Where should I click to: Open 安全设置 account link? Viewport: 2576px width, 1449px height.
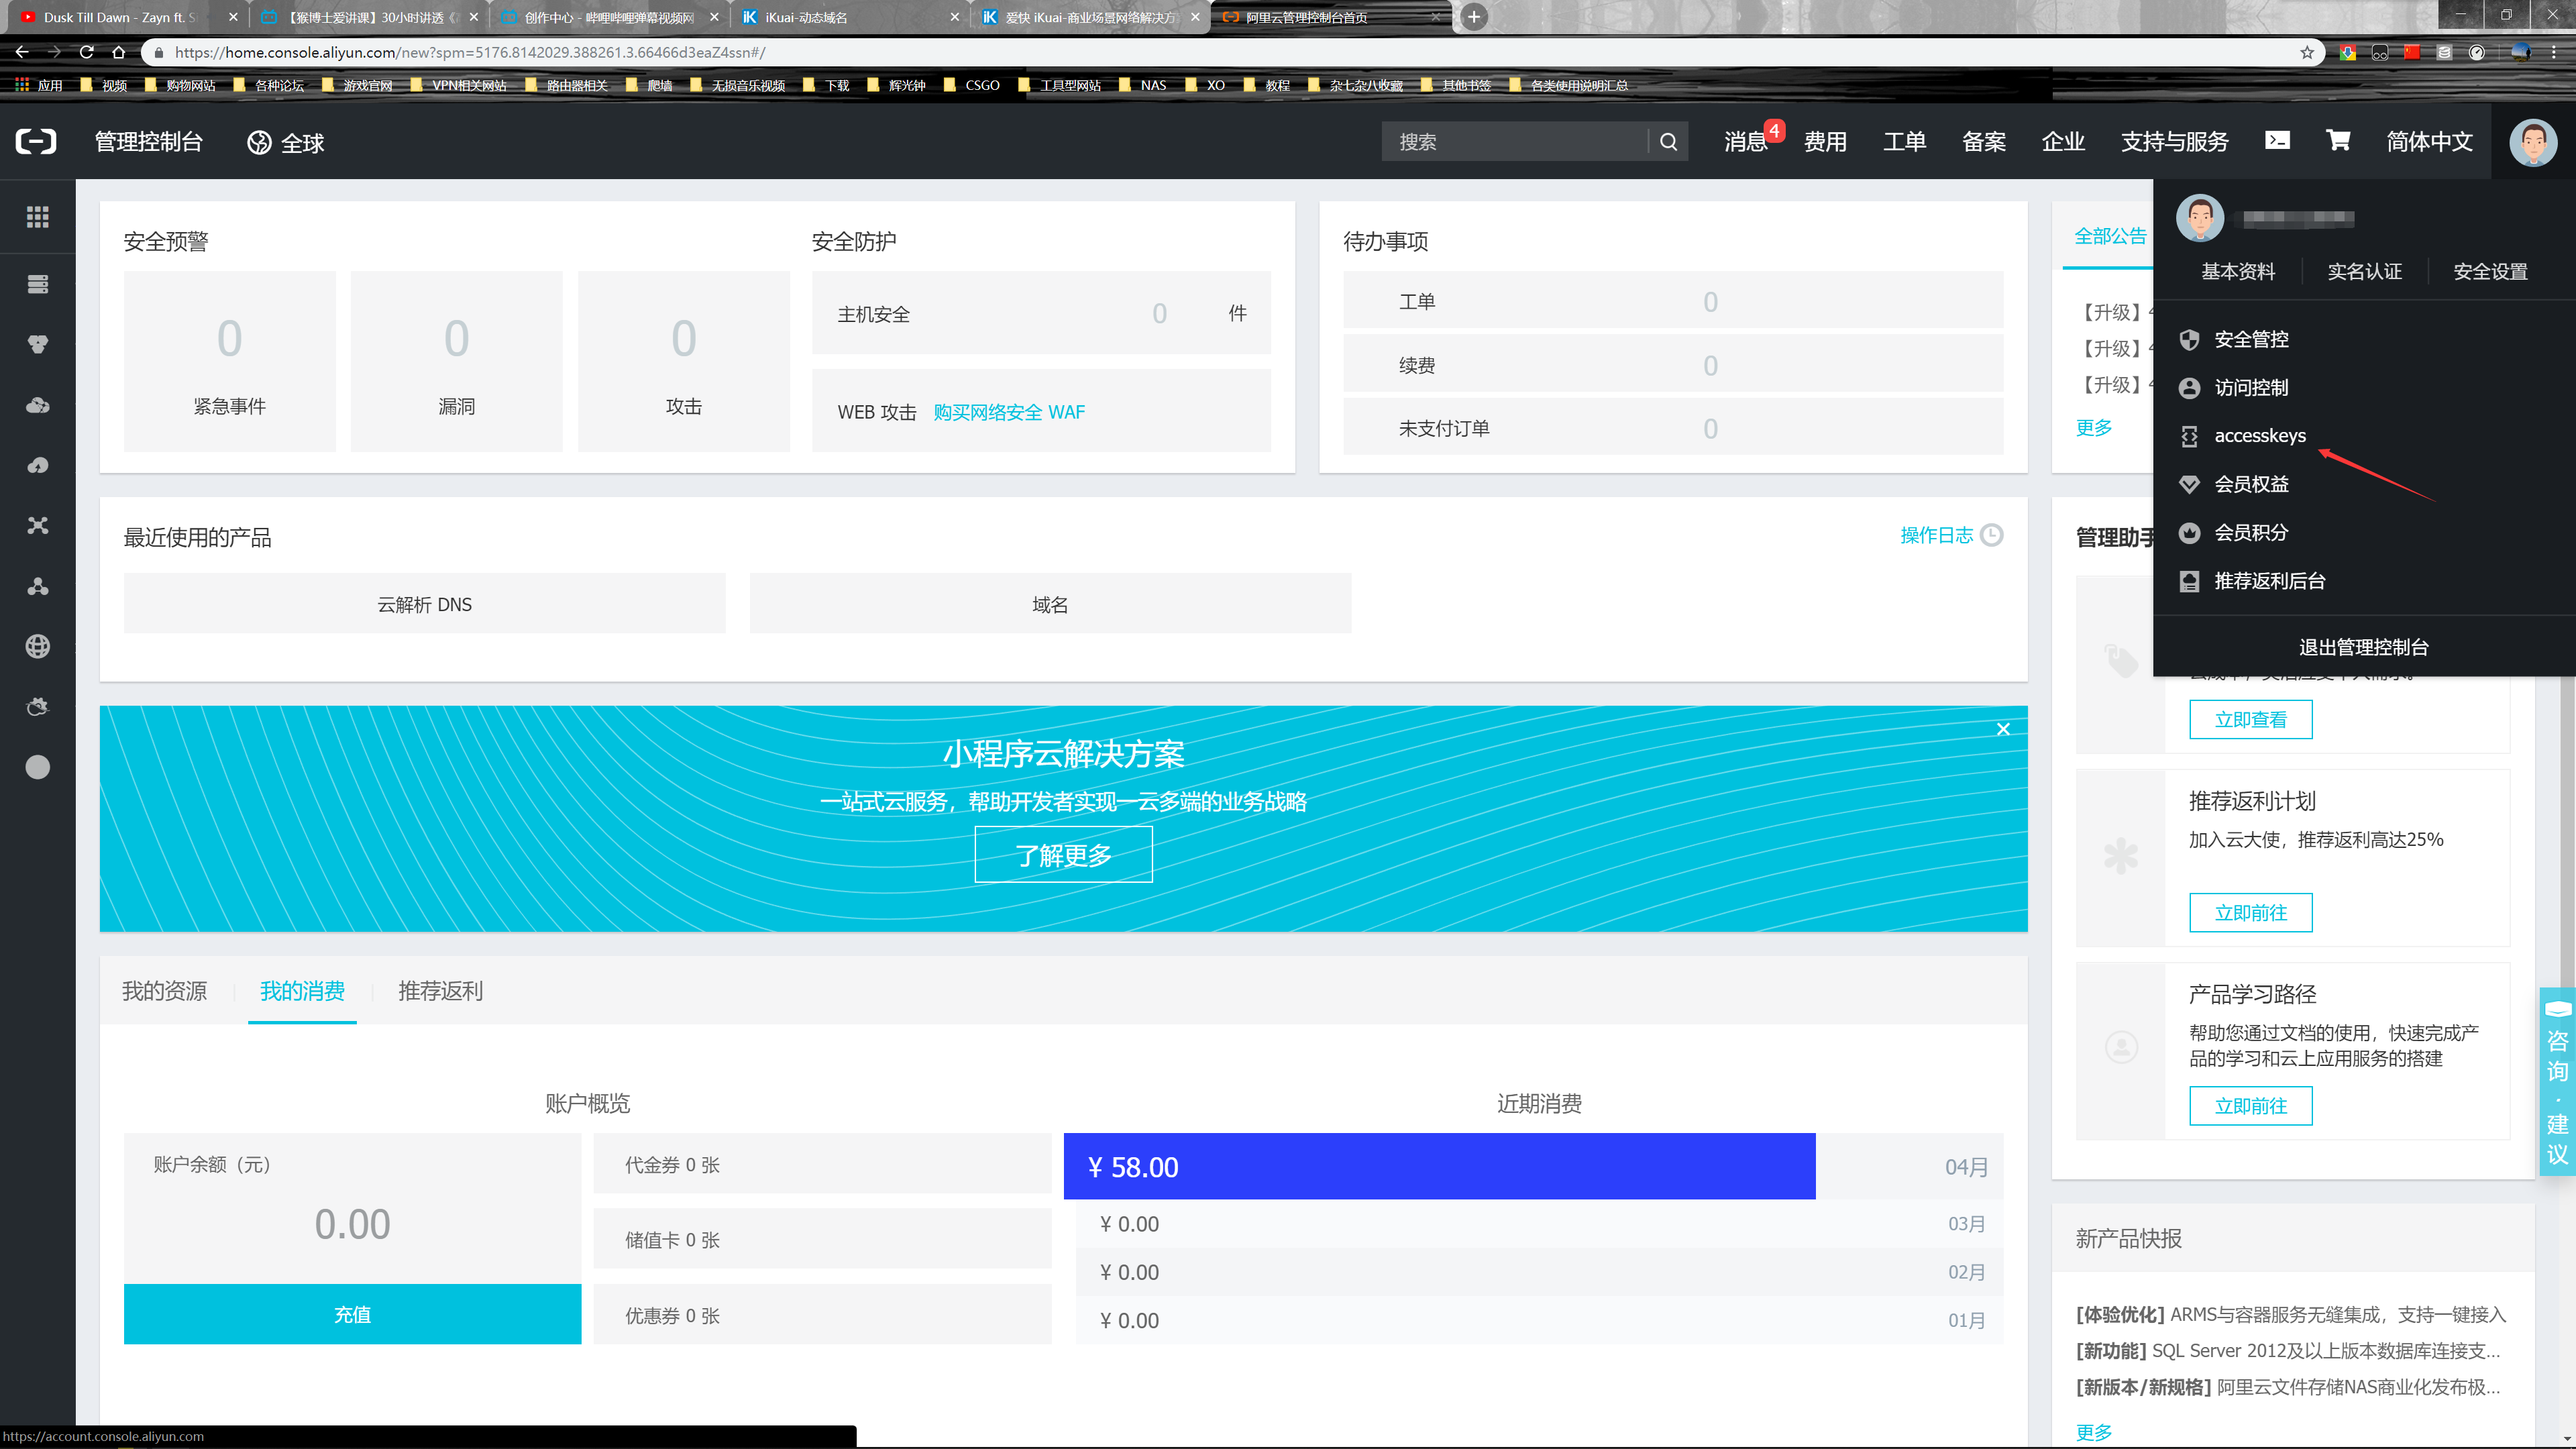2490,272
